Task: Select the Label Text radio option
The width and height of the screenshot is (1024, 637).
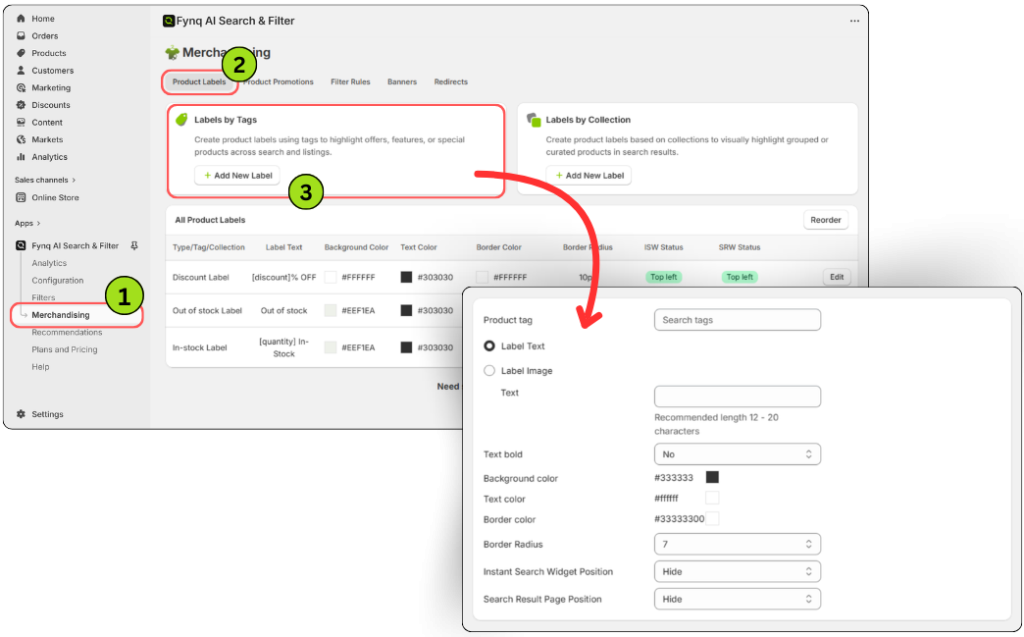Action: pyautogui.click(x=489, y=346)
